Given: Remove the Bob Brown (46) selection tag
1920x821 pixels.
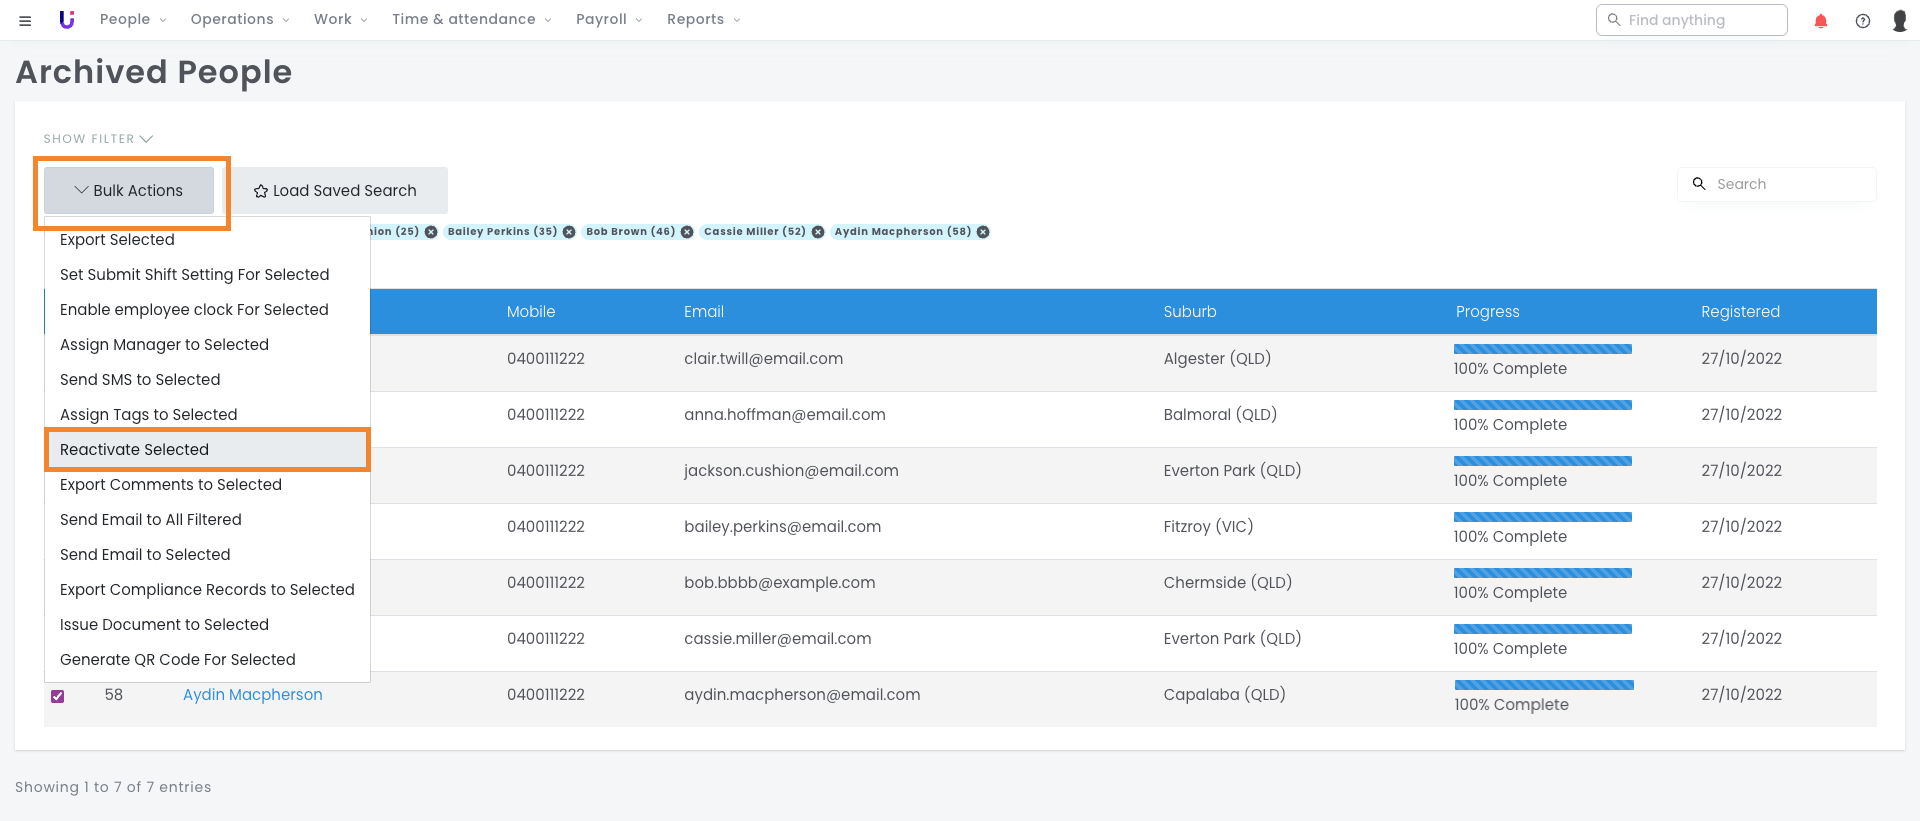Looking at the screenshot, I should (687, 232).
